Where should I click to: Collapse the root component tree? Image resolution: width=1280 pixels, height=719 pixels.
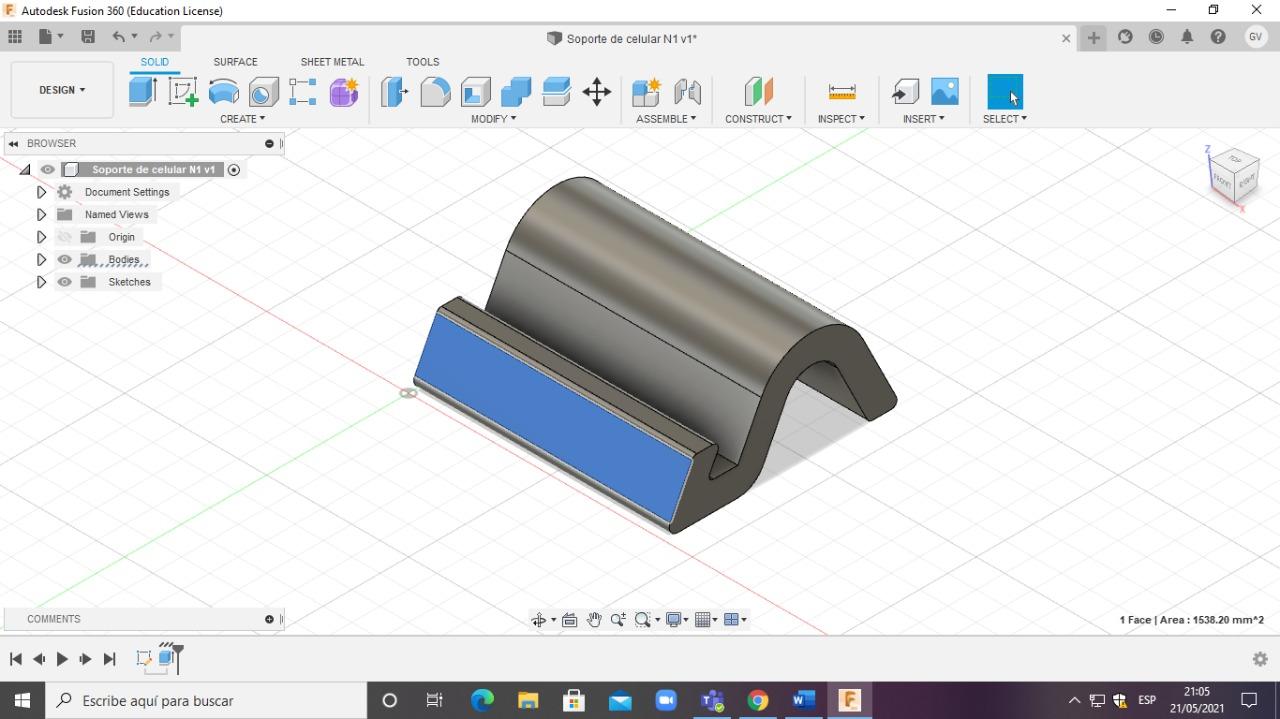pyautogui.click(x=25, y=170)
